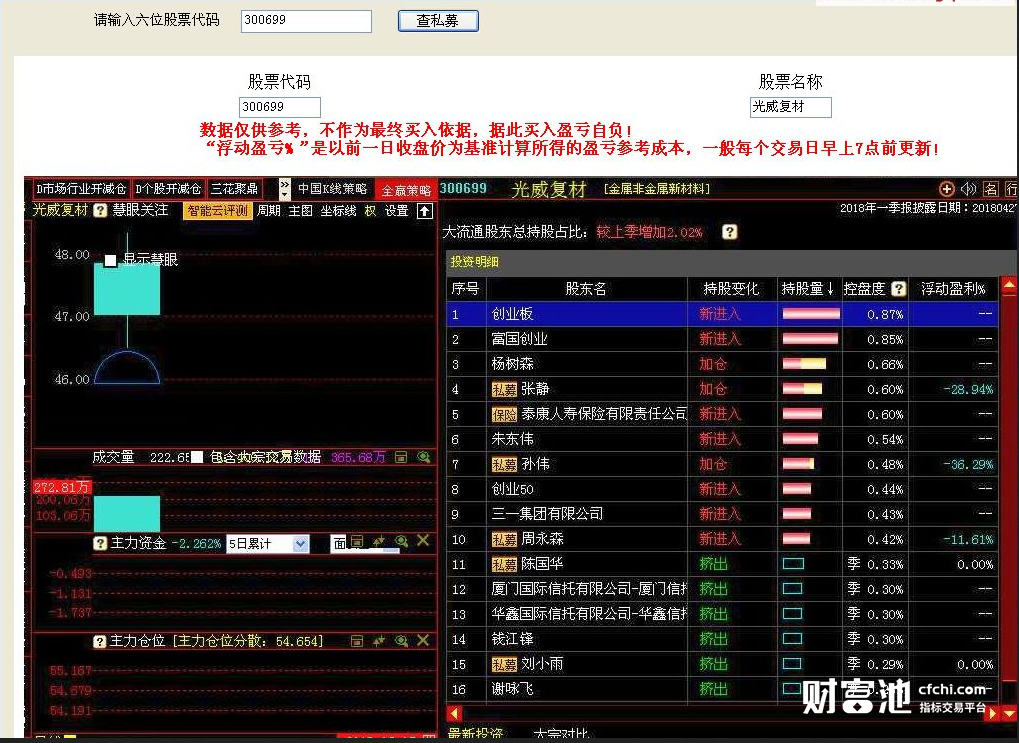
Task: Click the 私募 tag beside 孙伟
Action: coord(504,465)
